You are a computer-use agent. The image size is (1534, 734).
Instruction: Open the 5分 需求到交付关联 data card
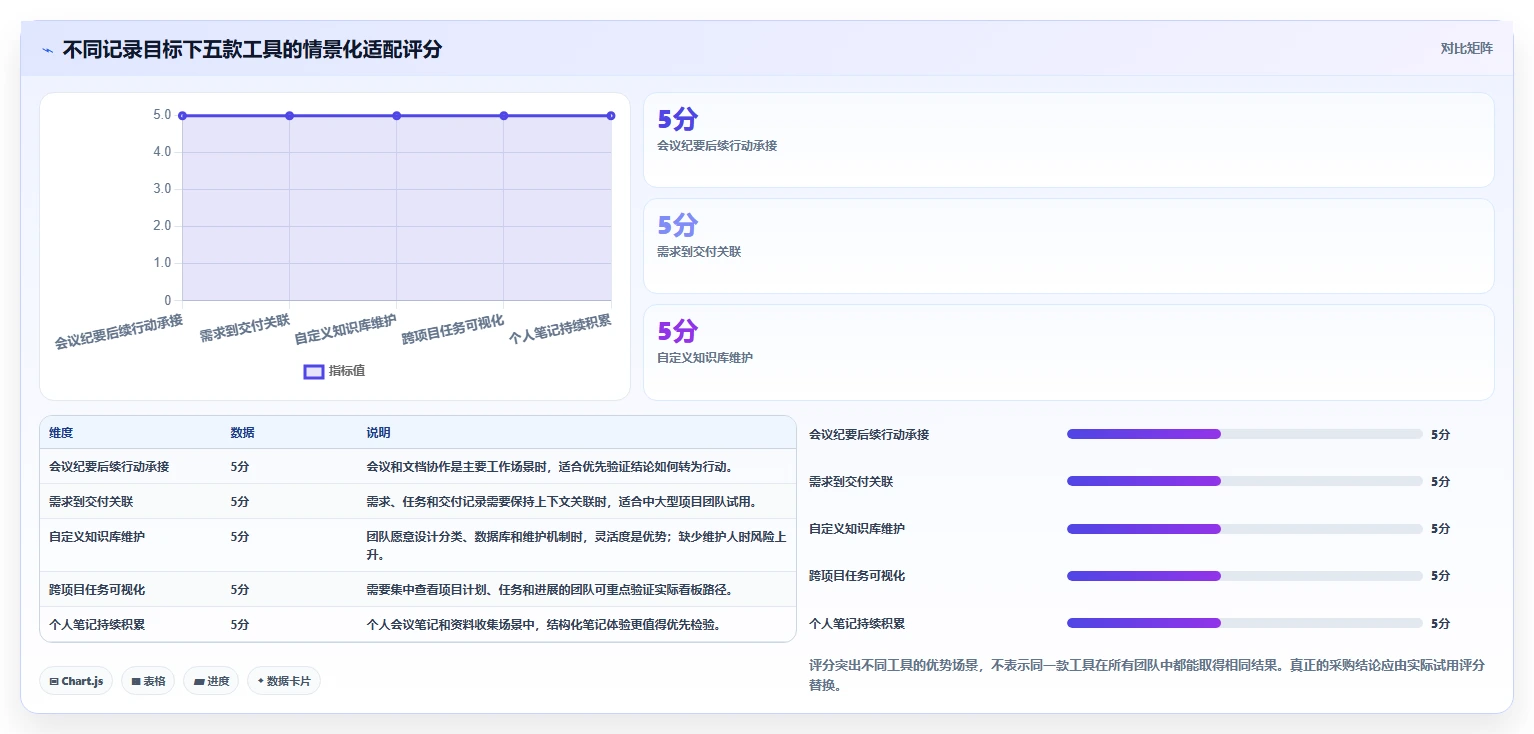pos(1068,246)
